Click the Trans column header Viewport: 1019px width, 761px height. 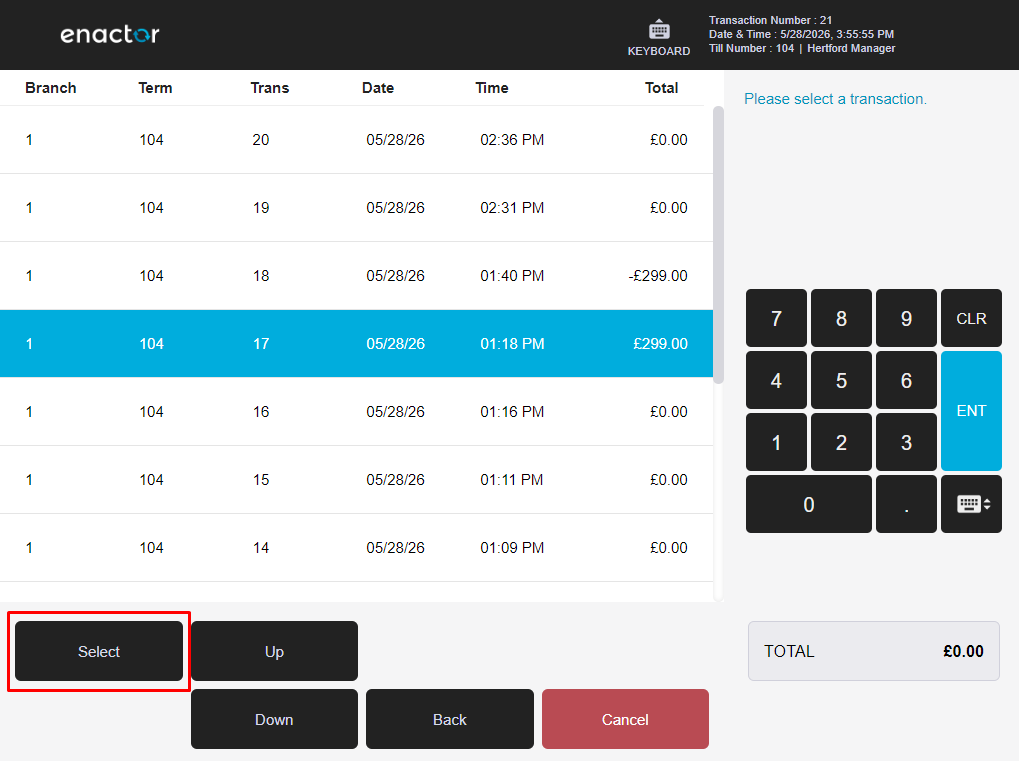point(270,88)
